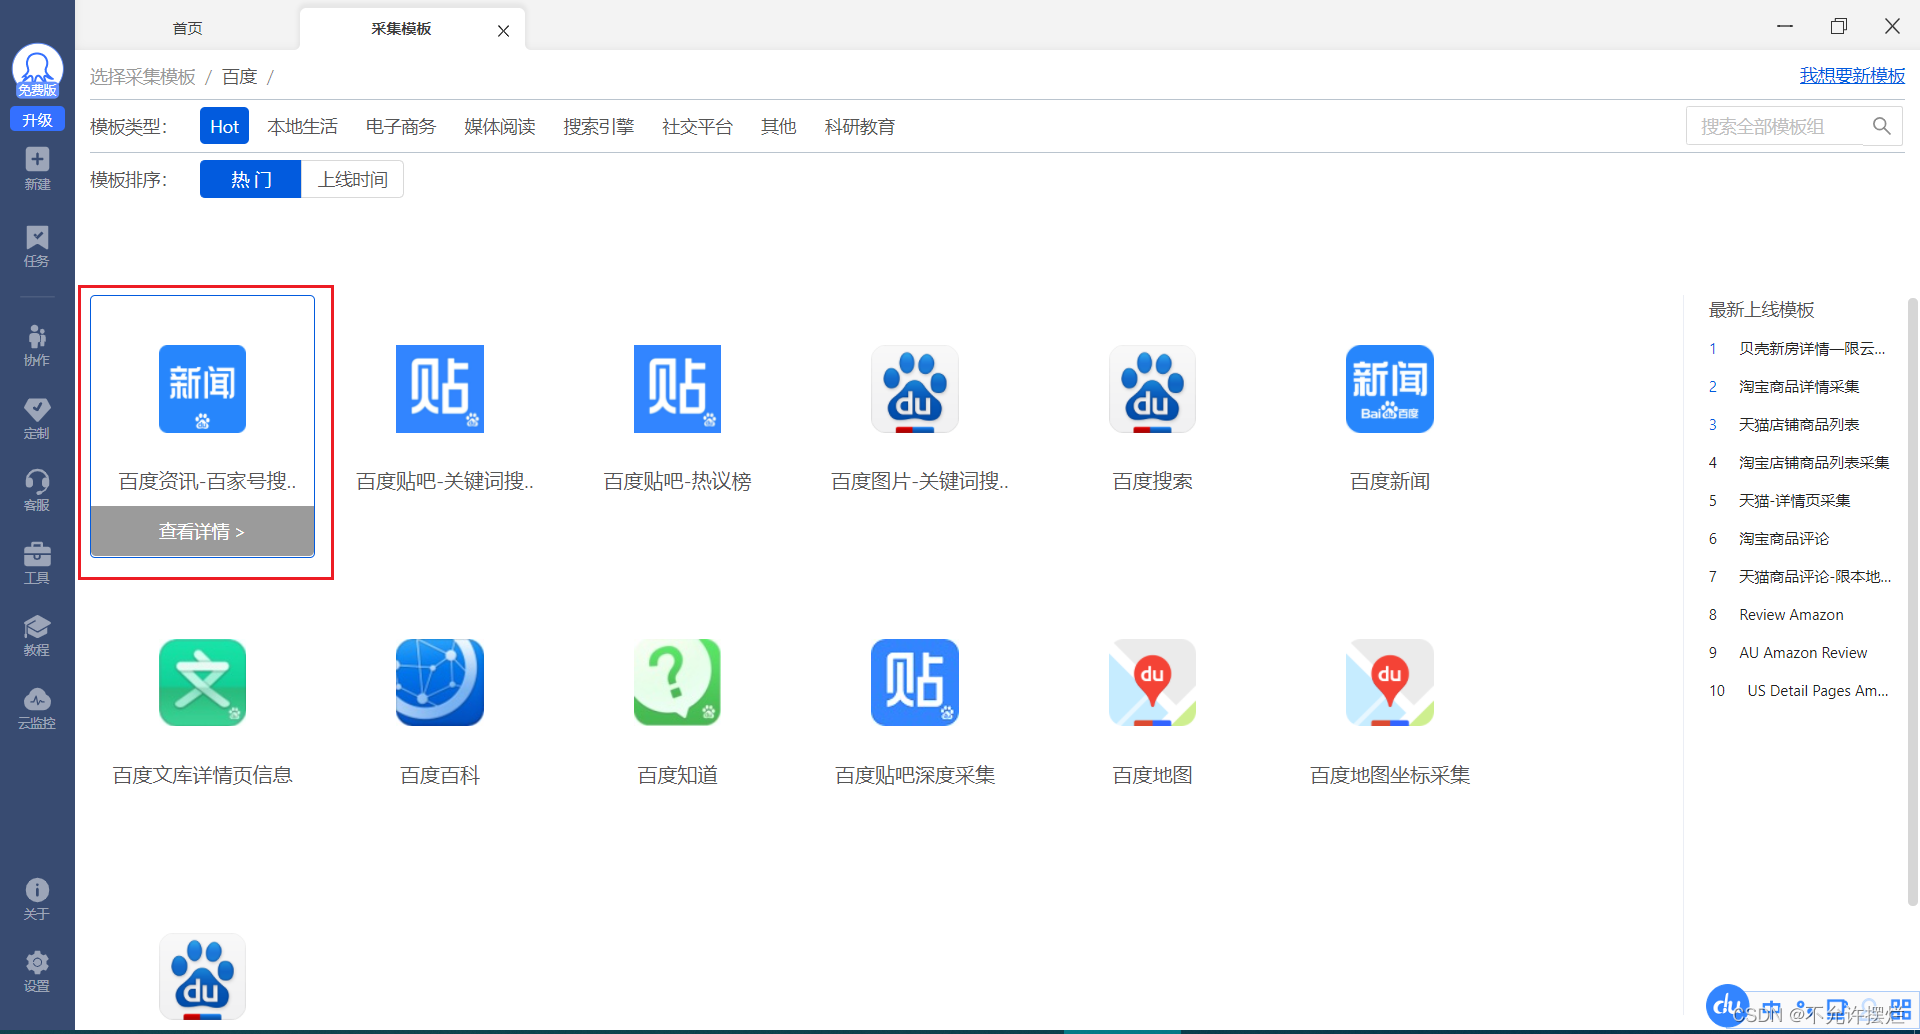Select the 百度地图坐标采集 template icon
The image size is (1920, 1034).
[x=1390, y=683]
